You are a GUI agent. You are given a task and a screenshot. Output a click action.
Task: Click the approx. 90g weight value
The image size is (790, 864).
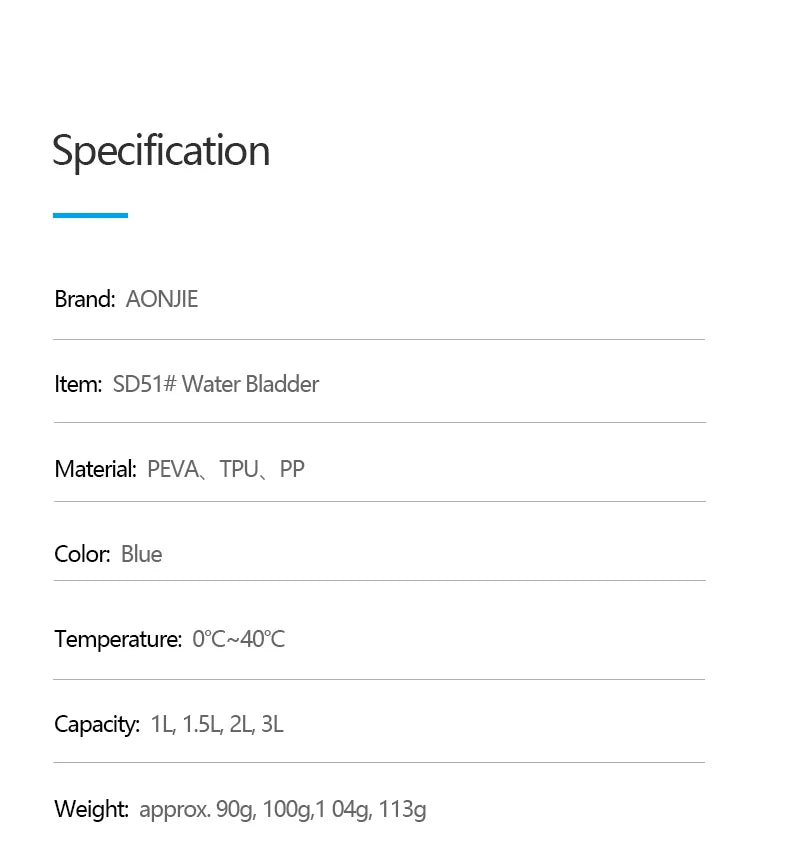[x=196, y=809]
